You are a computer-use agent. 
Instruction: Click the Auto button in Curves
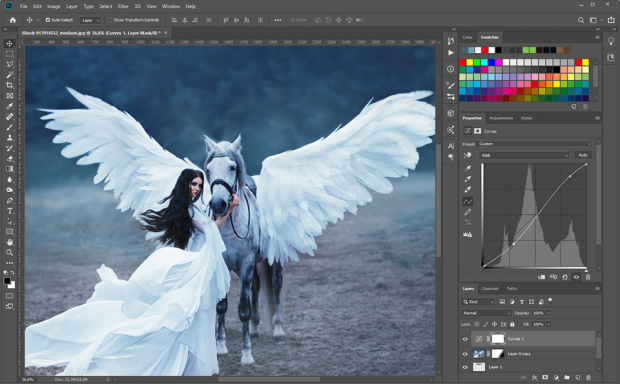(x=583, y=155)
